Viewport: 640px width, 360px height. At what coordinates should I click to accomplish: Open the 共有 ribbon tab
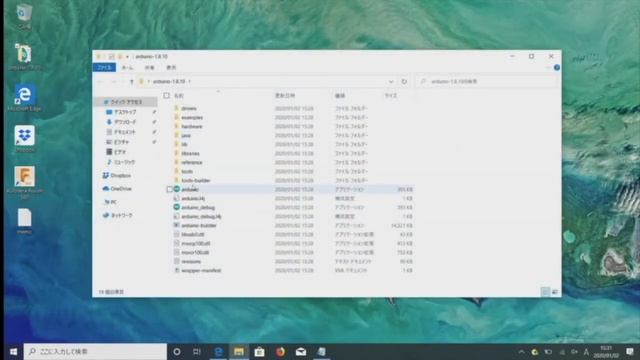(x=149, y=67)
